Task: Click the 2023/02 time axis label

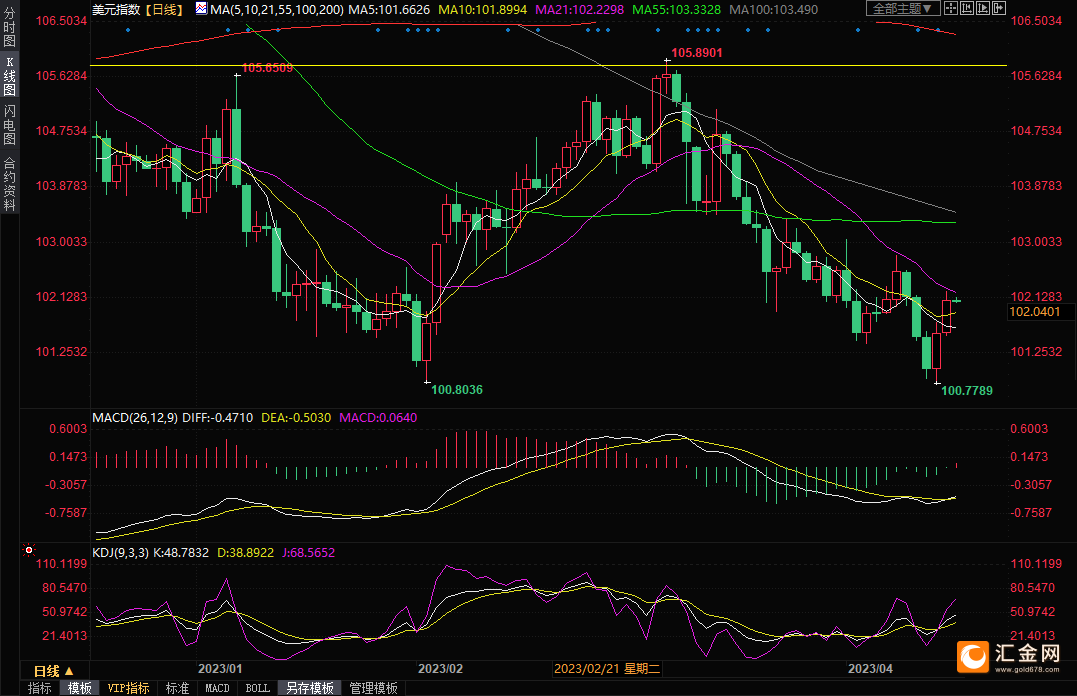Action: point(440,669)
